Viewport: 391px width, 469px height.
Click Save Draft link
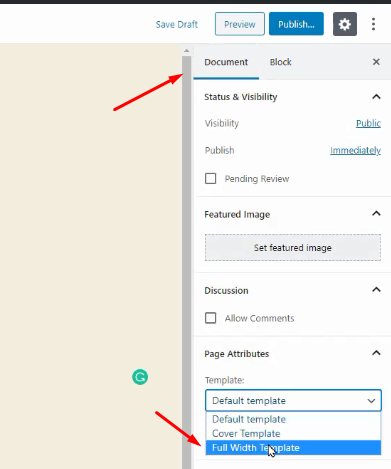coord(177,24)
